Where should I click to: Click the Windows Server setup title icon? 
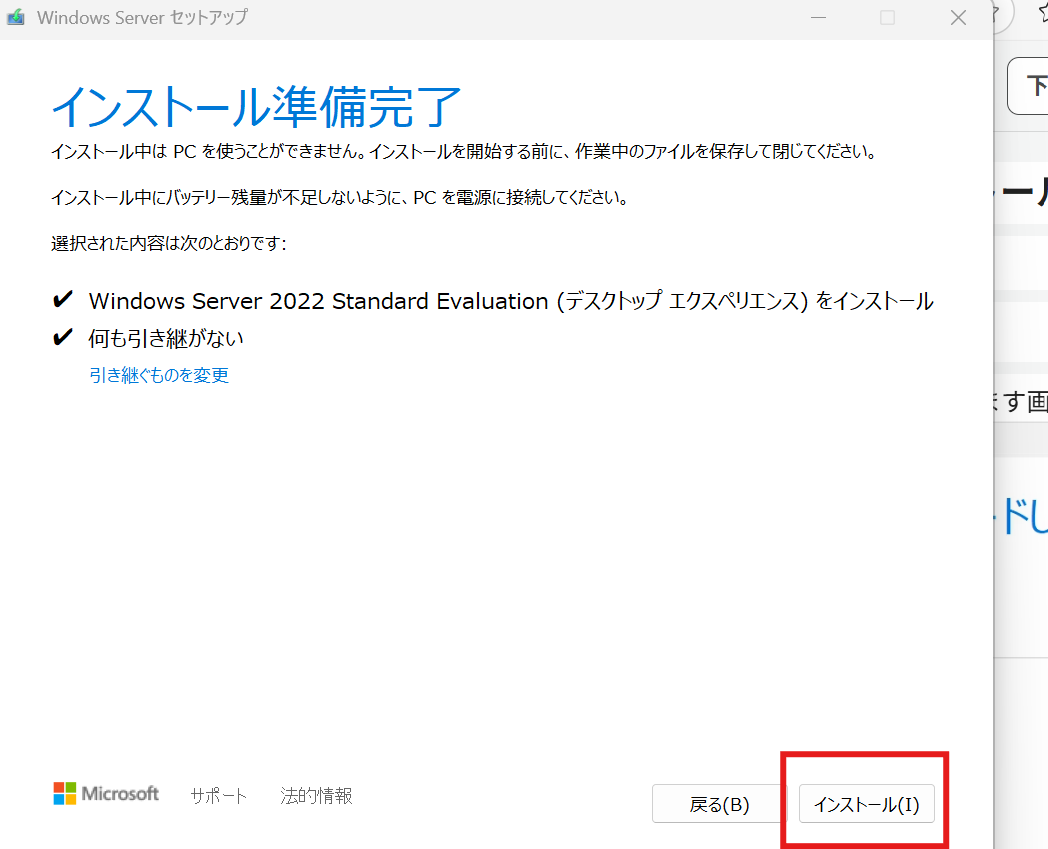tap(16, 17)
